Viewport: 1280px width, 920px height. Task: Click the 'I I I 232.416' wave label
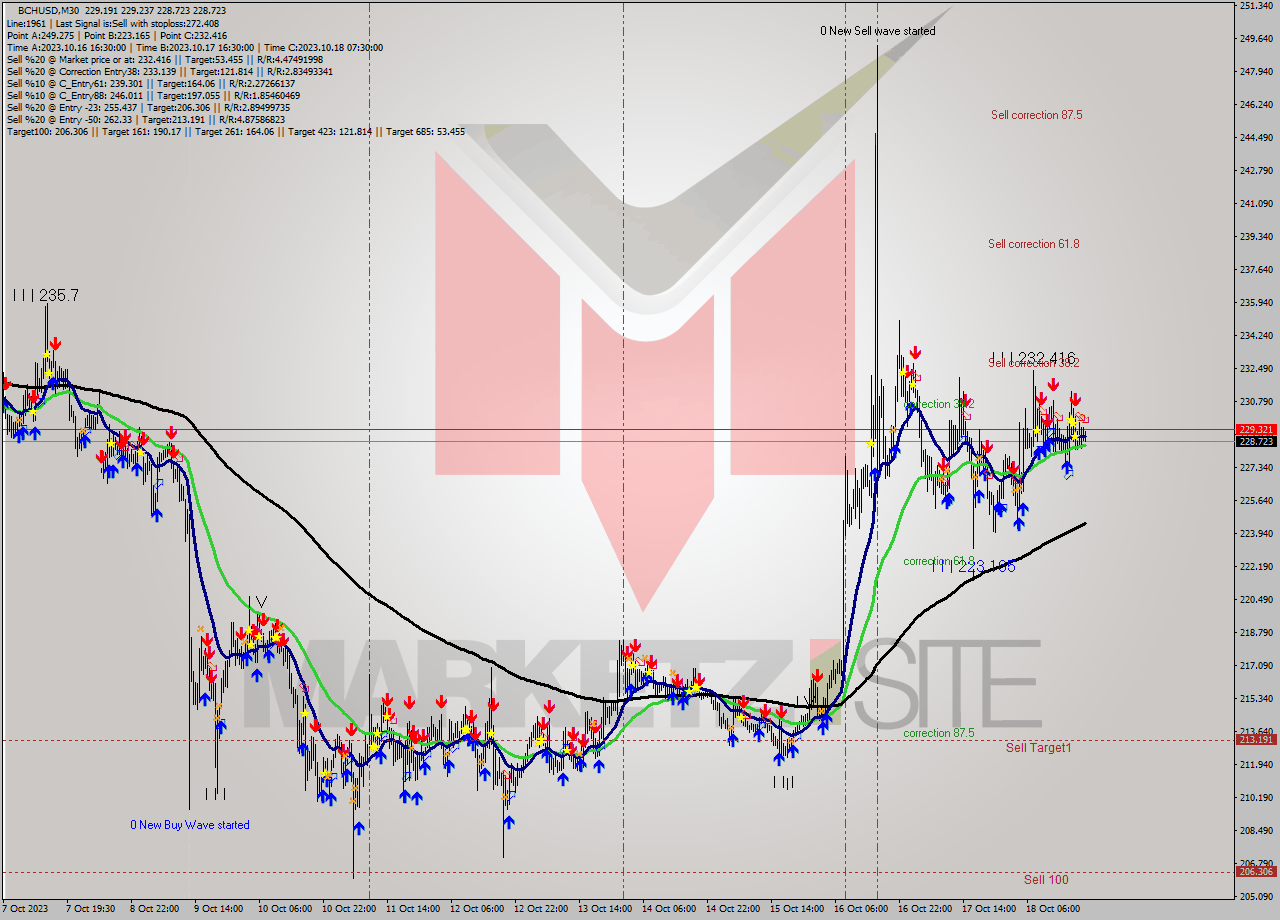(1032, 357)
